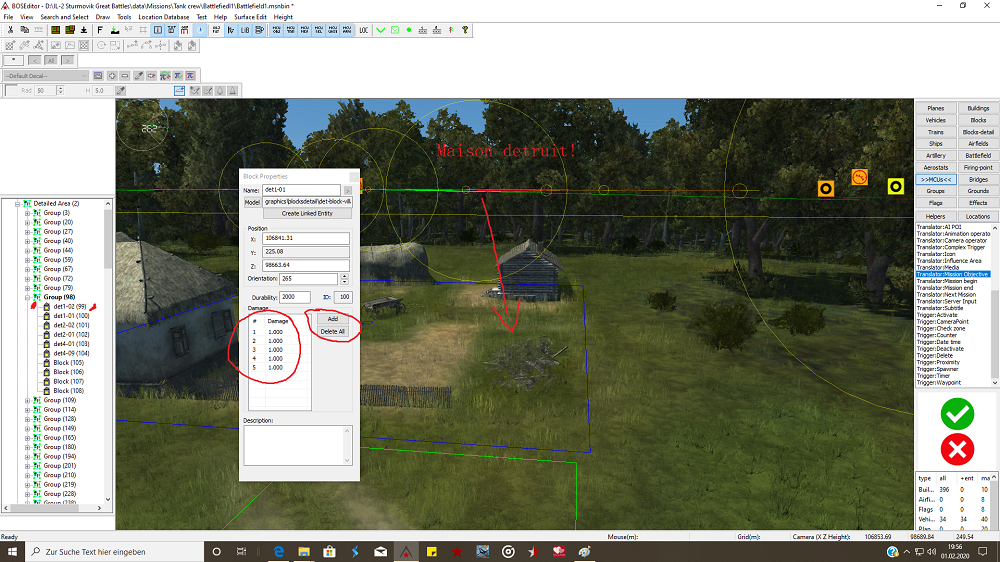
Task: Click the plus decal add icon
Action: point(112,76)
